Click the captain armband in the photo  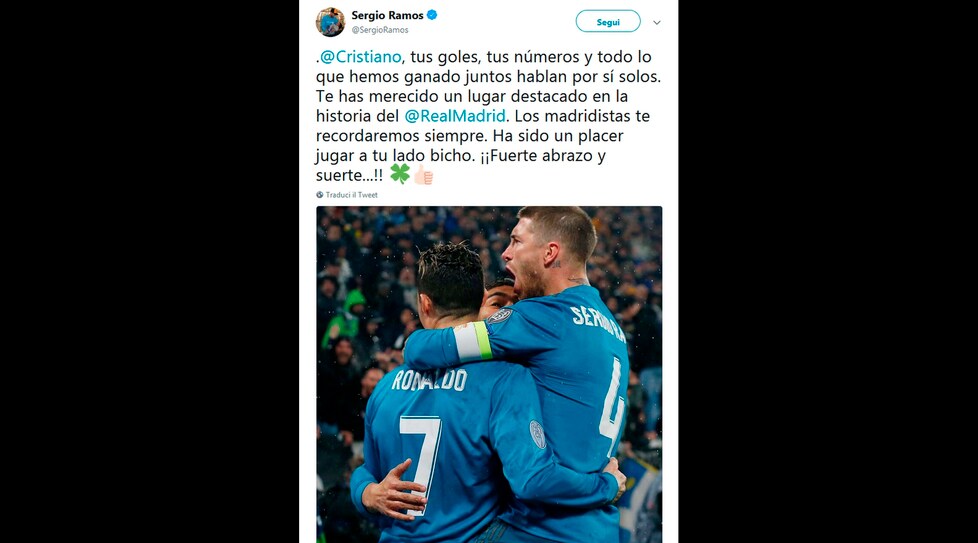point(473,341)
